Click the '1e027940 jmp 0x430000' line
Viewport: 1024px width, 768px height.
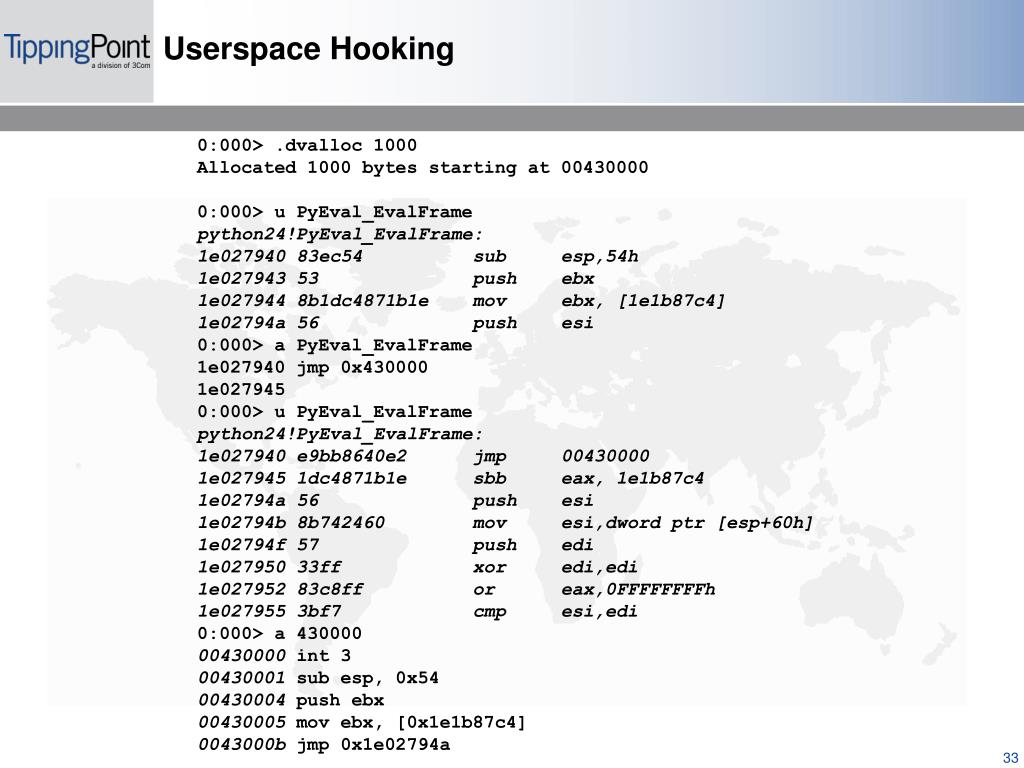(312, 367)
